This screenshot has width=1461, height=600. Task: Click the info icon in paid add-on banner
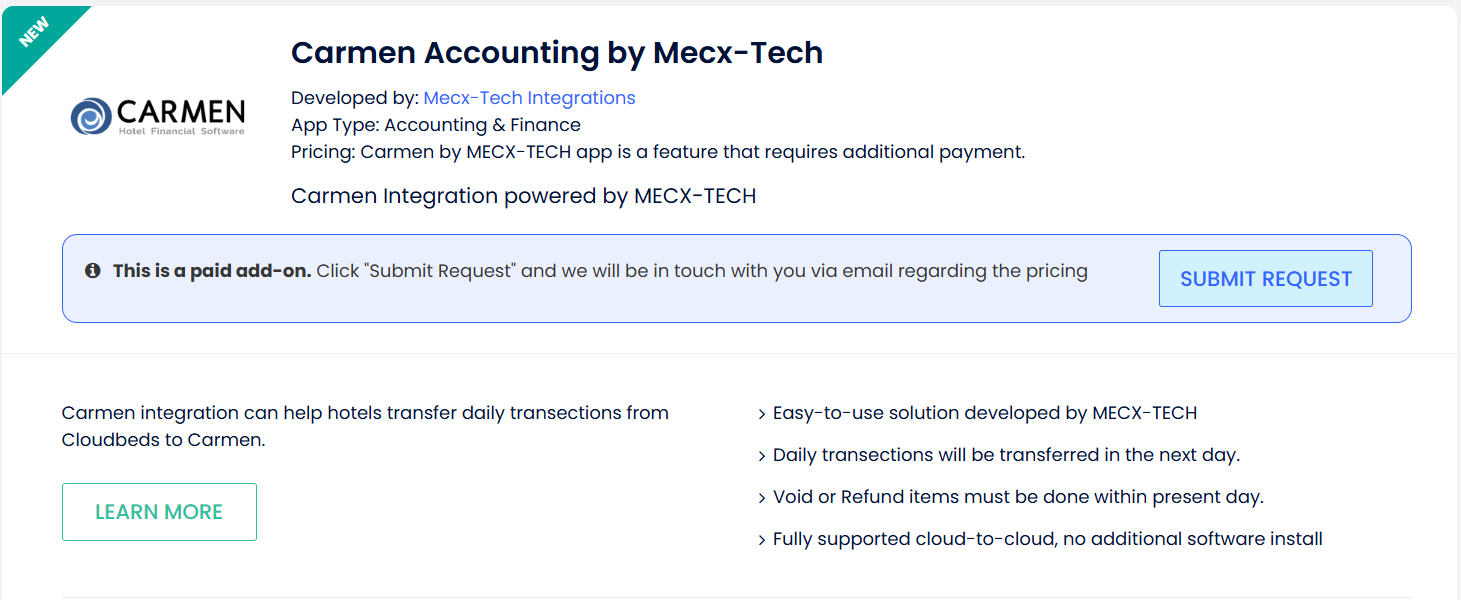click(93, 271)
